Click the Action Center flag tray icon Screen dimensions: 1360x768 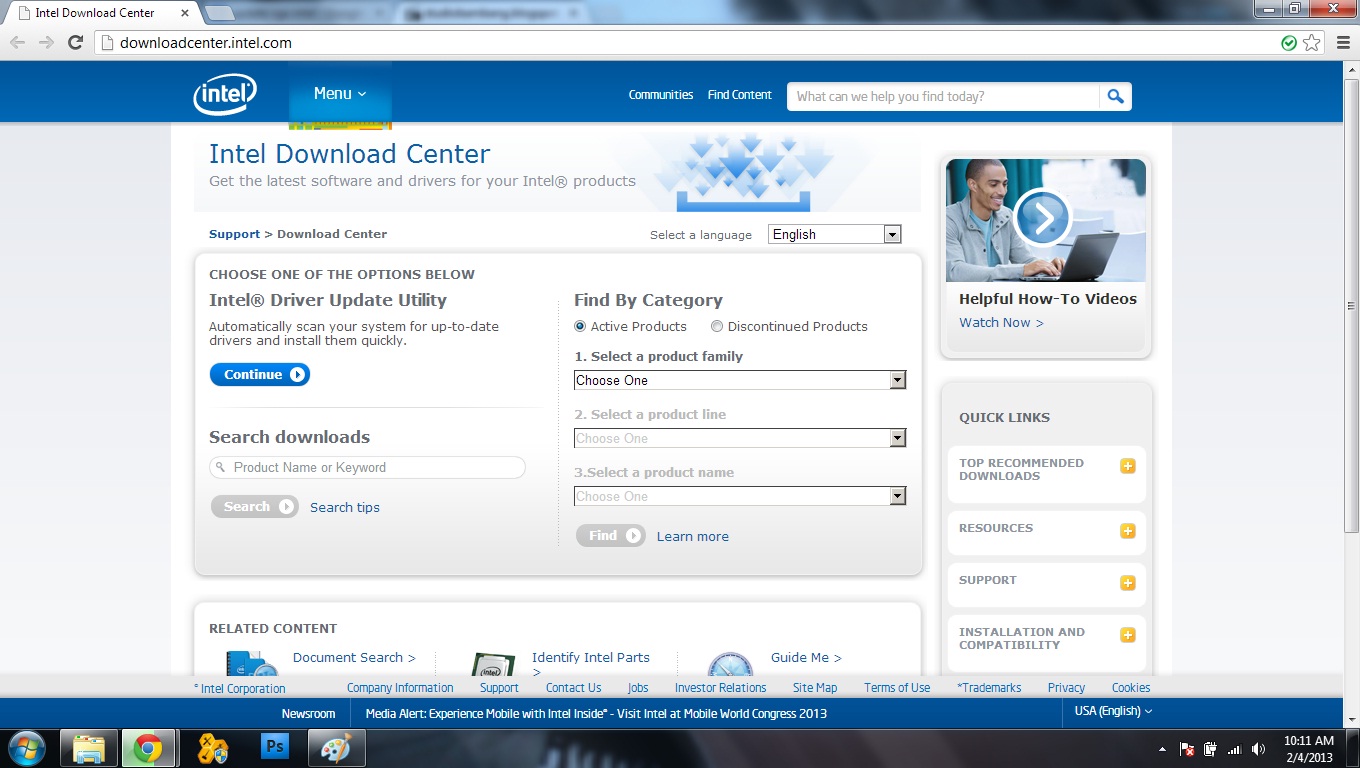[1187, 749]
